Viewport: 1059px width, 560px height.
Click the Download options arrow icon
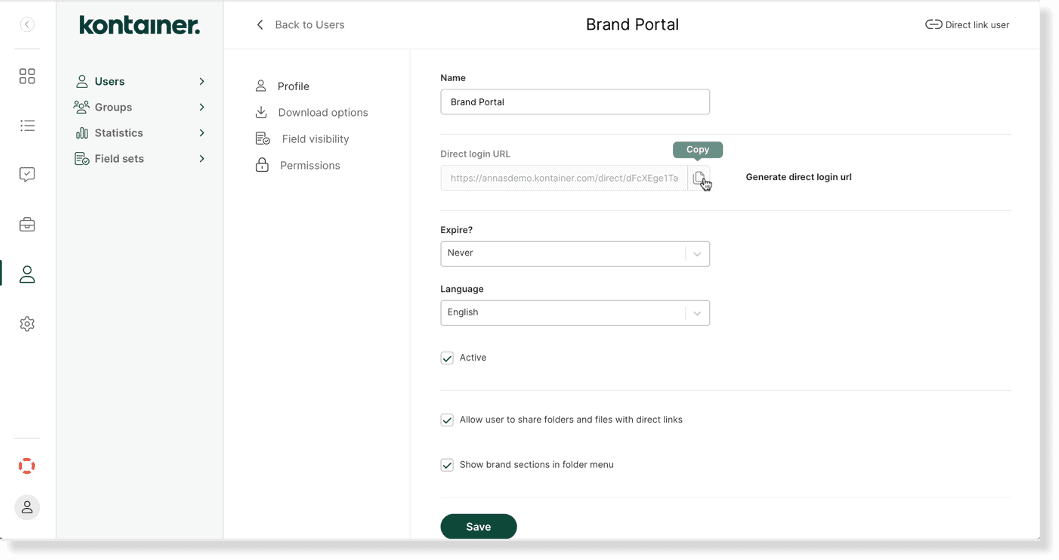(x=261, y=112)
